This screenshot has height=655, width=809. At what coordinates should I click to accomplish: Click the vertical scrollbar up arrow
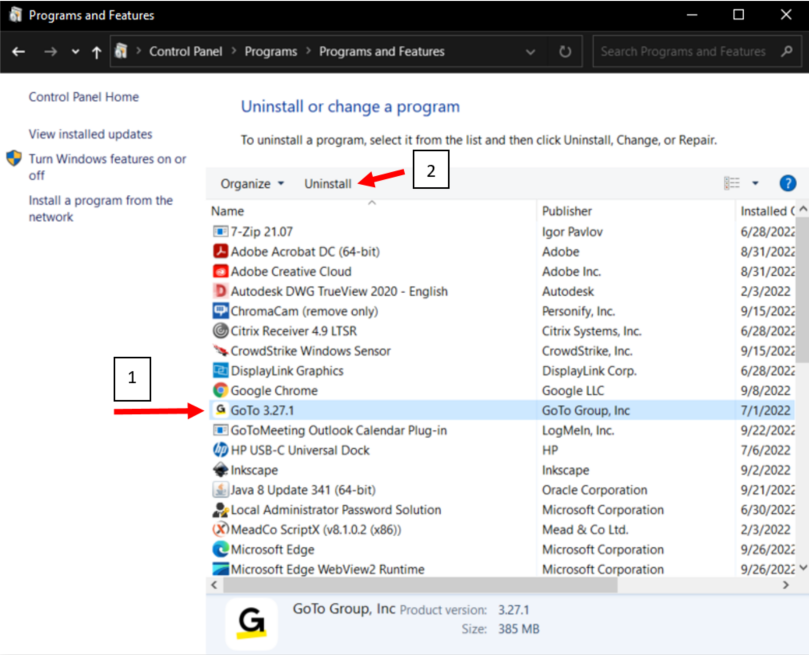point(803,209)
